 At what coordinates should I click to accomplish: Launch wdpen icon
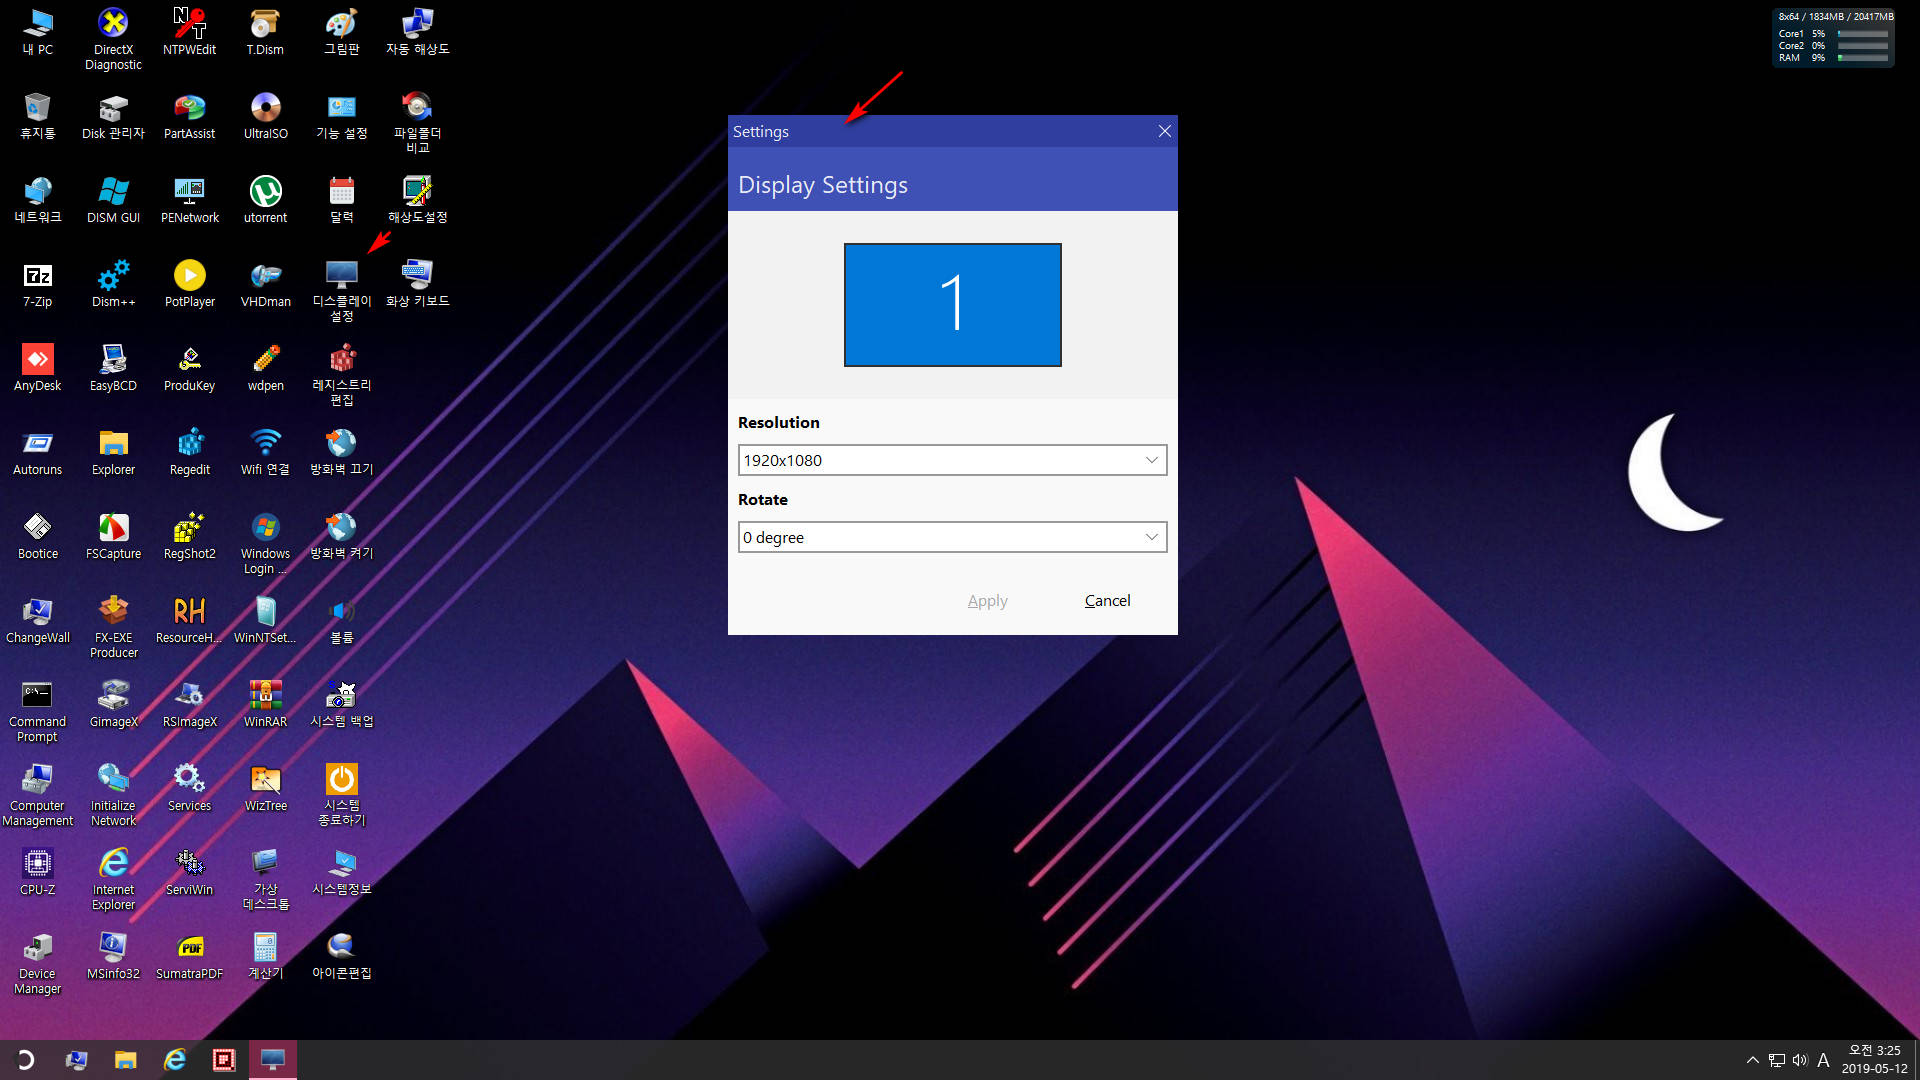[265, 367]
